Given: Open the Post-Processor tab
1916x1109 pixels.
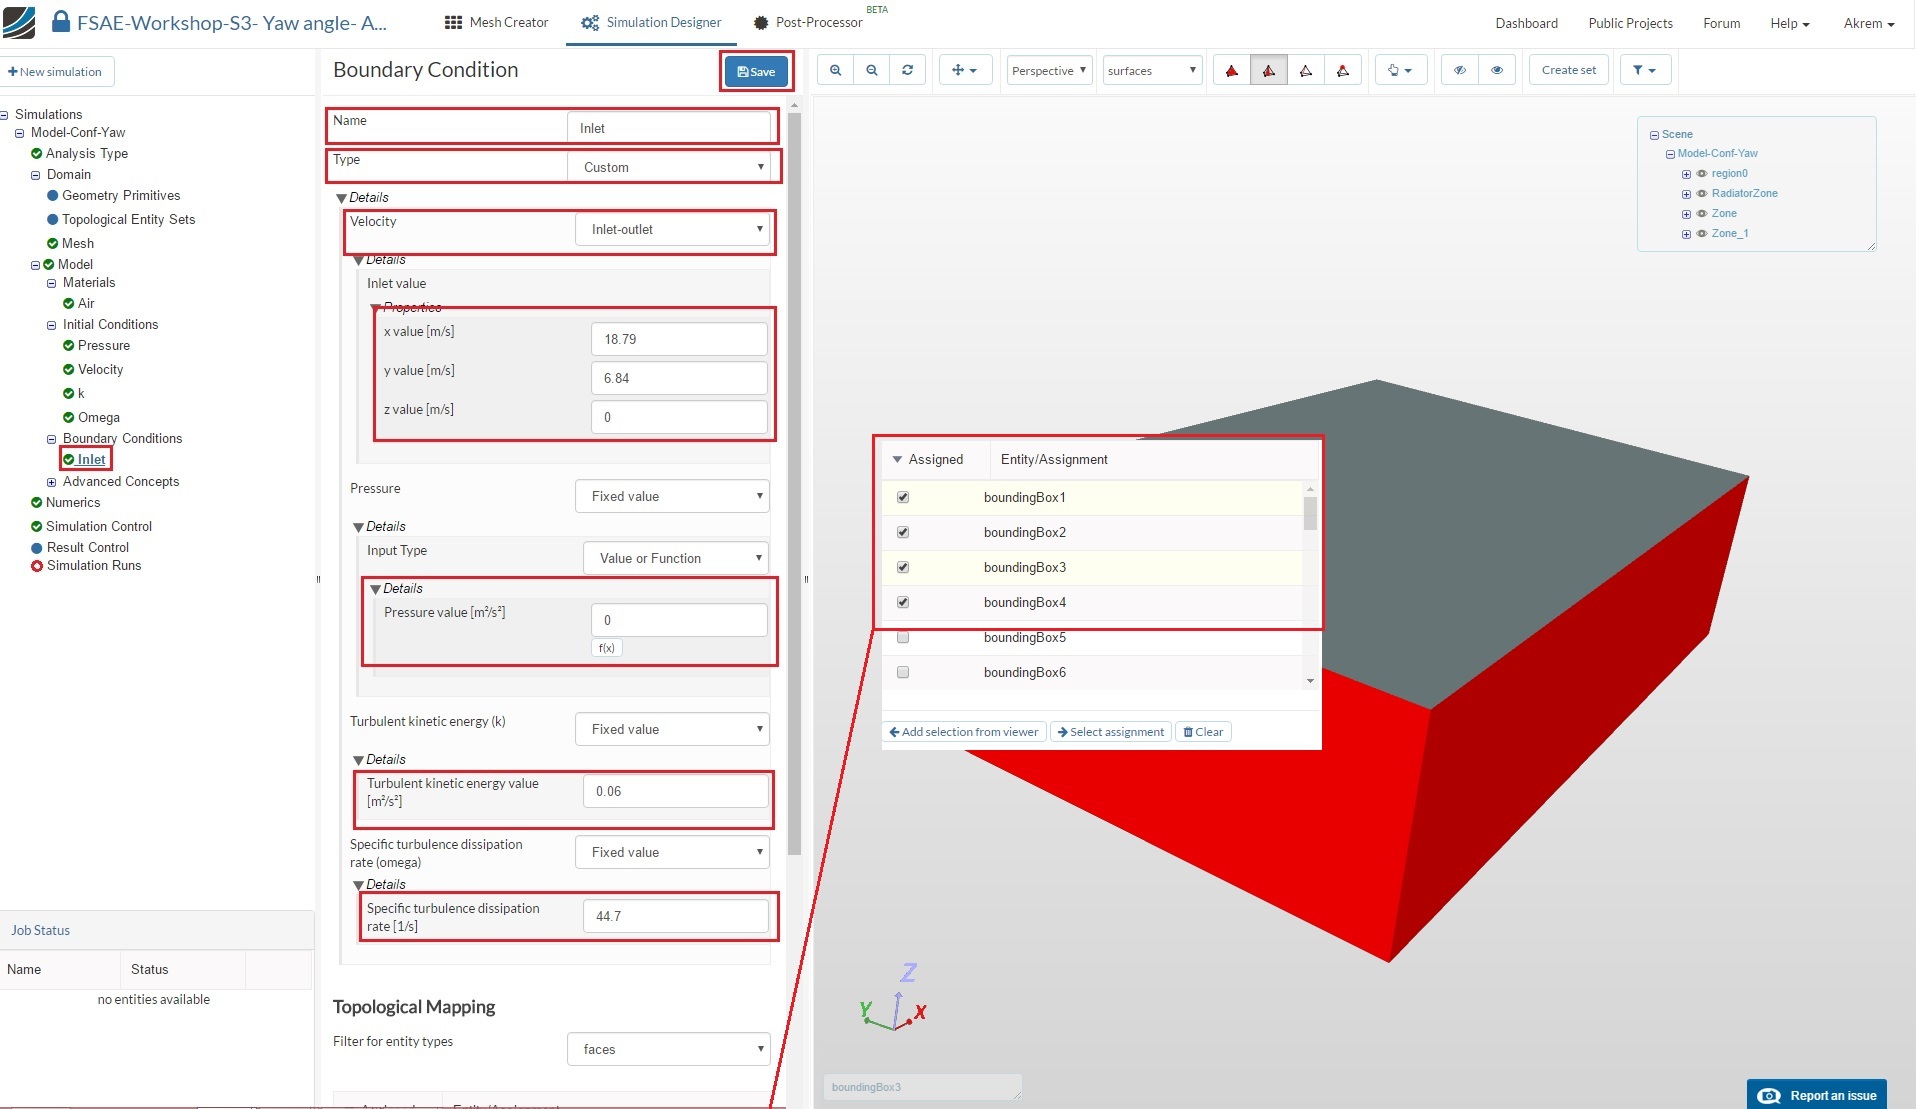Looking at the screenshot, I should pyautogui.click(x=808, y=22).
